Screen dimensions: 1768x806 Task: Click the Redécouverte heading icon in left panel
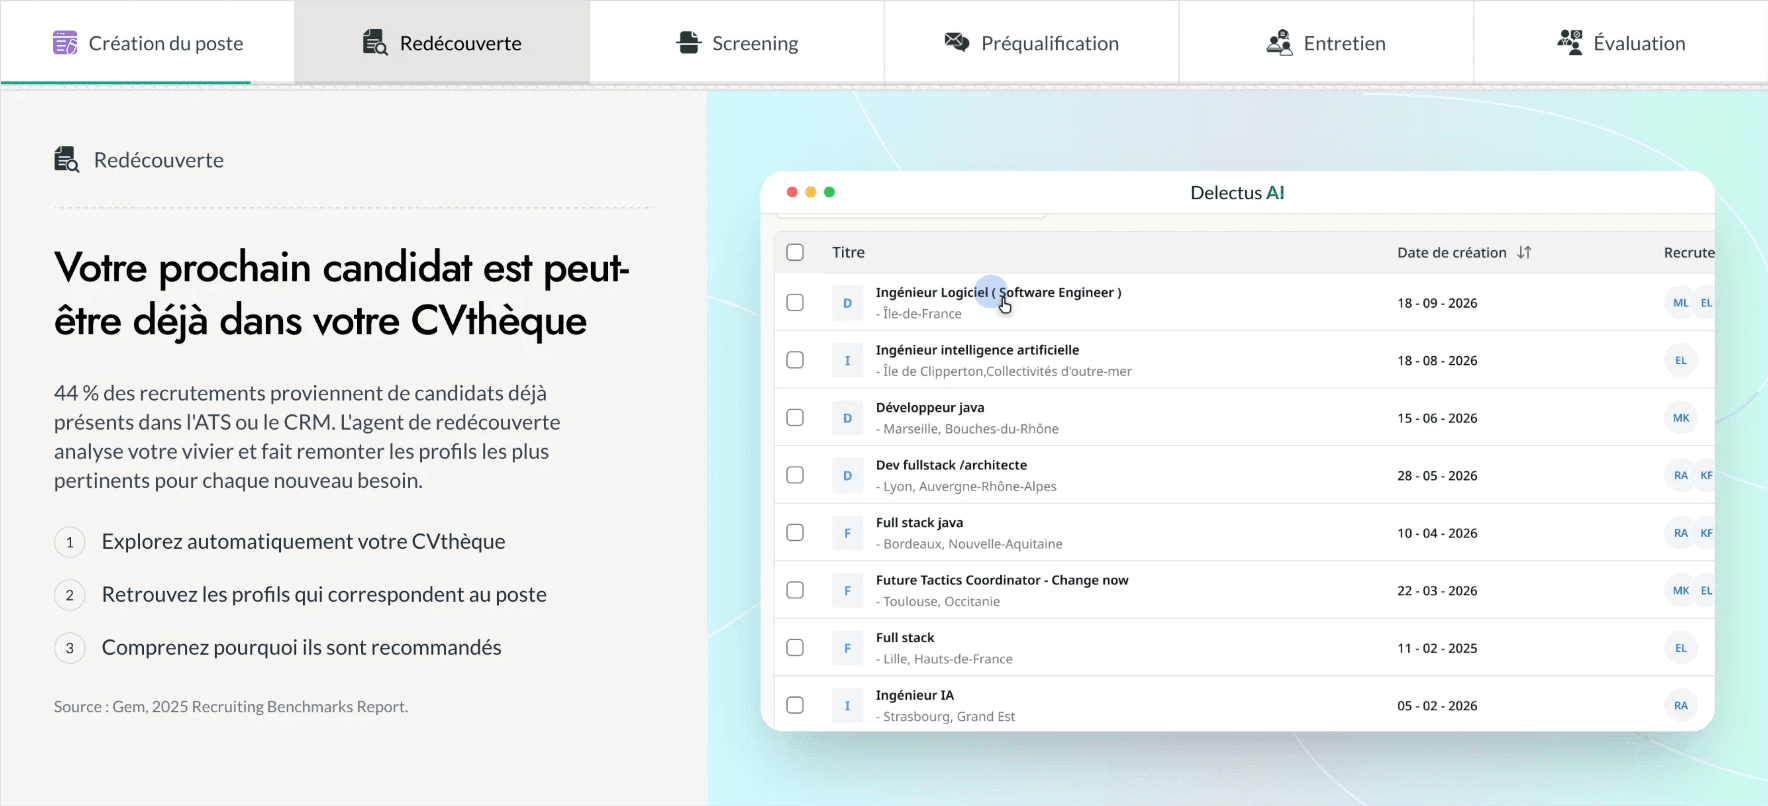[67, 159]
